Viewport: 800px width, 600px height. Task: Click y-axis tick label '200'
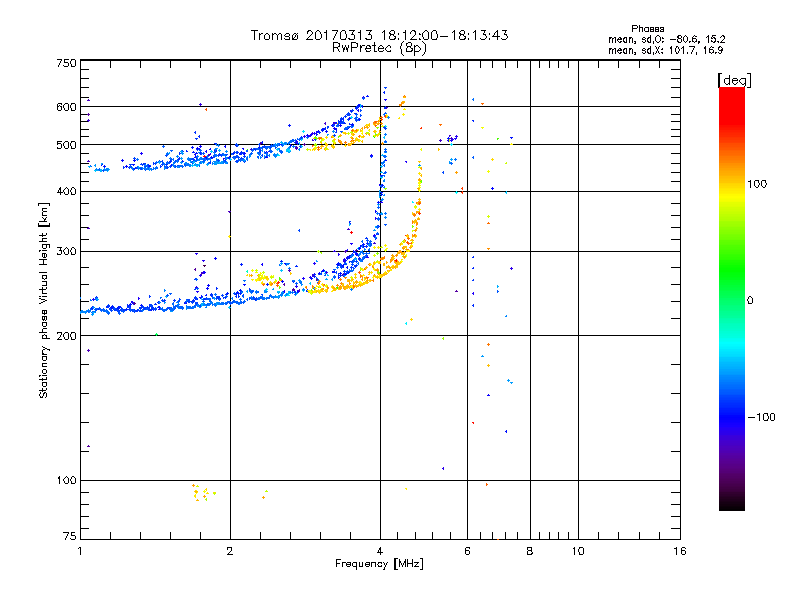pyautogui.click(x=67, y=336)
